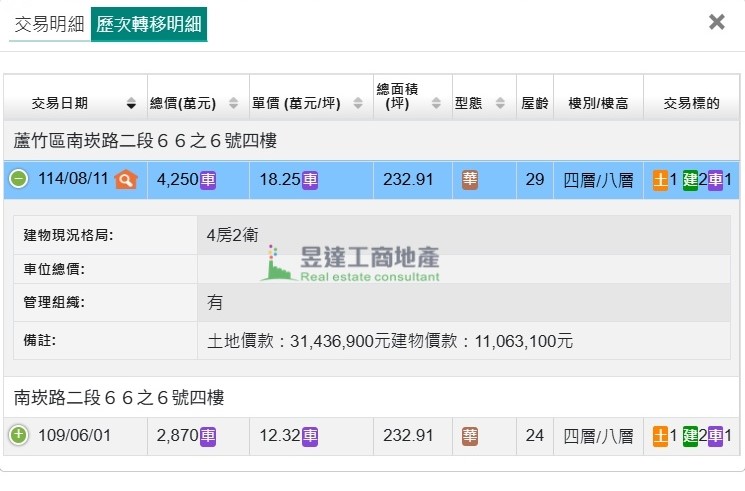Click the green 建 badge in the 114/08/11 row
The image size is (745, 491).
coord(690,180)
